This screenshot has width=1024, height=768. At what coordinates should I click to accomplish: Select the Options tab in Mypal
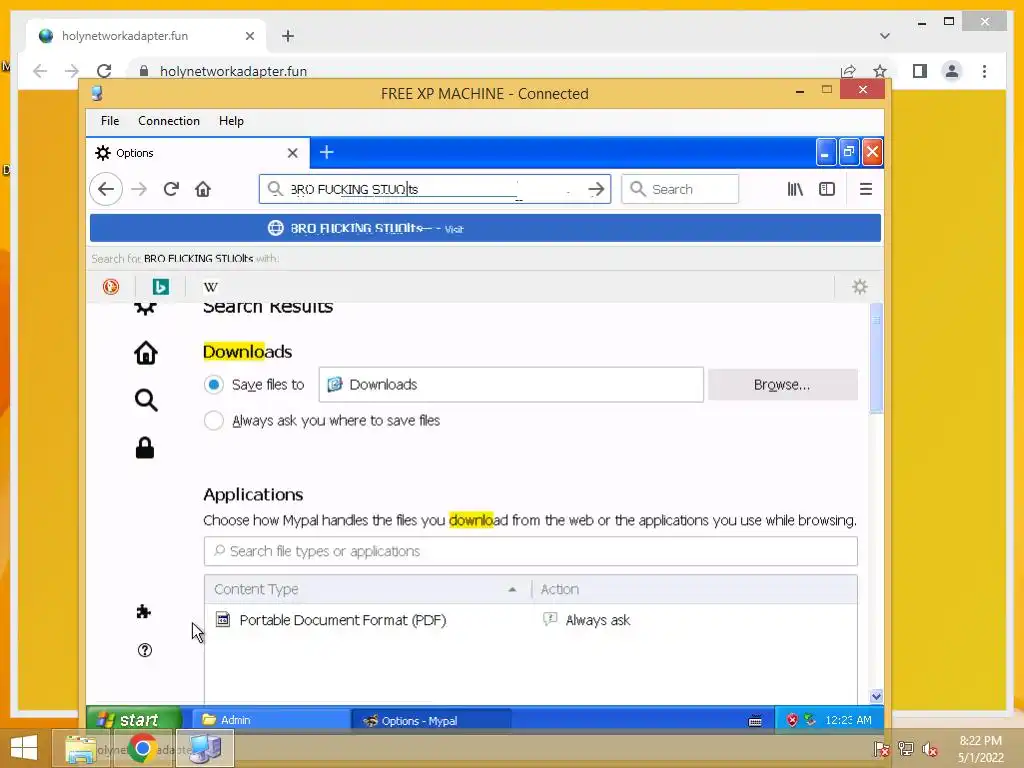coord(198,153)
